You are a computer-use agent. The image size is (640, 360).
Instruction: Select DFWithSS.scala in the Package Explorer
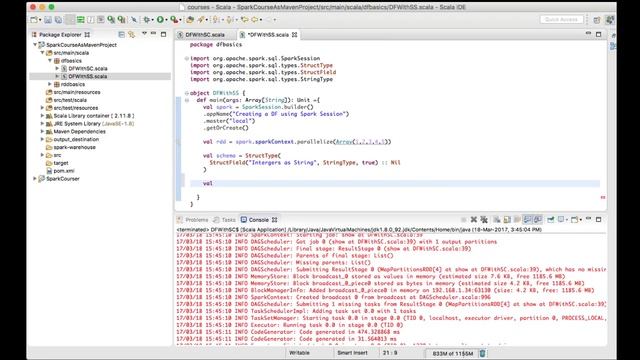(x=88, y=76)
